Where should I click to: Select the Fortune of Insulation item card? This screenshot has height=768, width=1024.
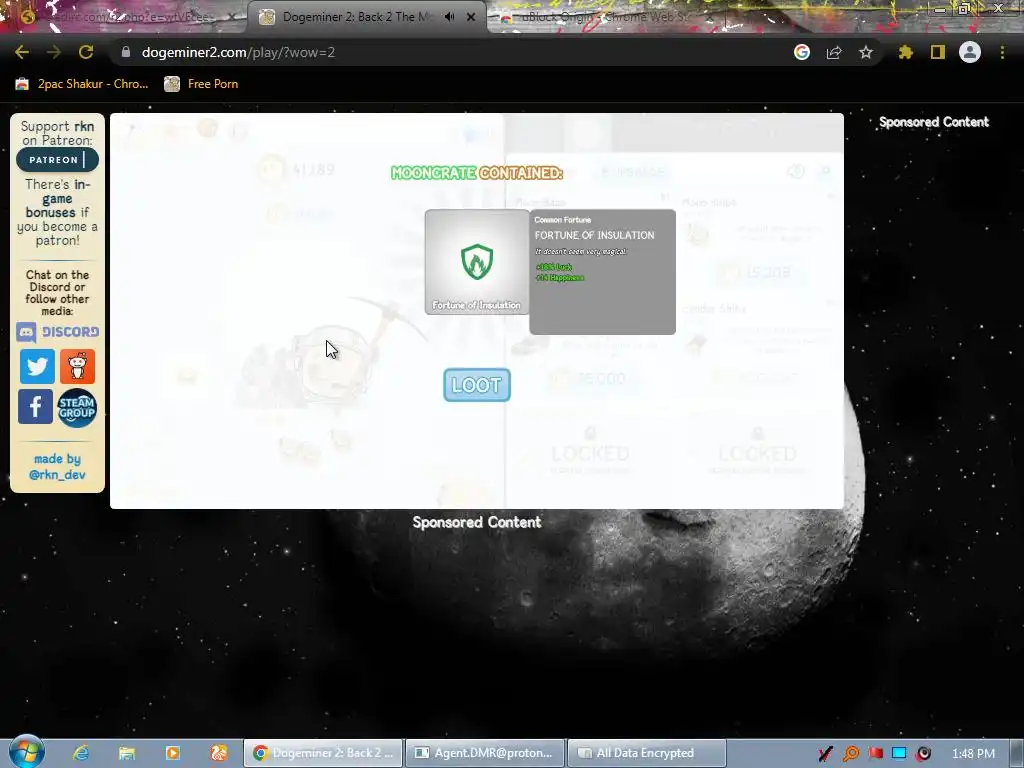click(x=477, y=262)
